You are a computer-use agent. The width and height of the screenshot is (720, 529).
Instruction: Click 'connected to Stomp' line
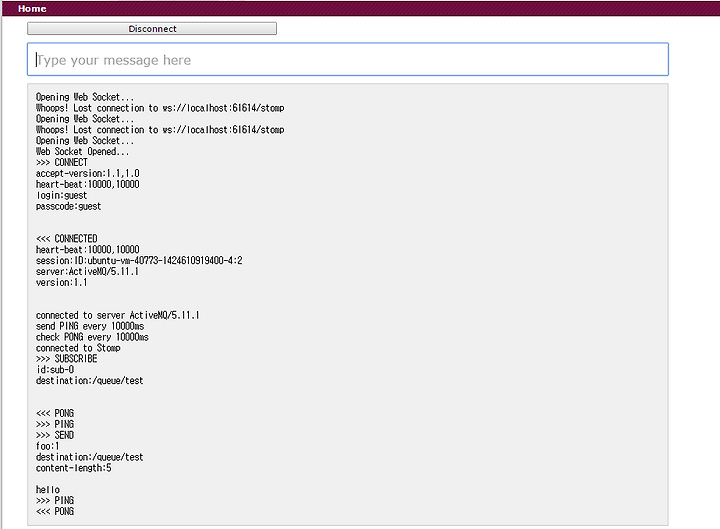(x=78, y=348)
